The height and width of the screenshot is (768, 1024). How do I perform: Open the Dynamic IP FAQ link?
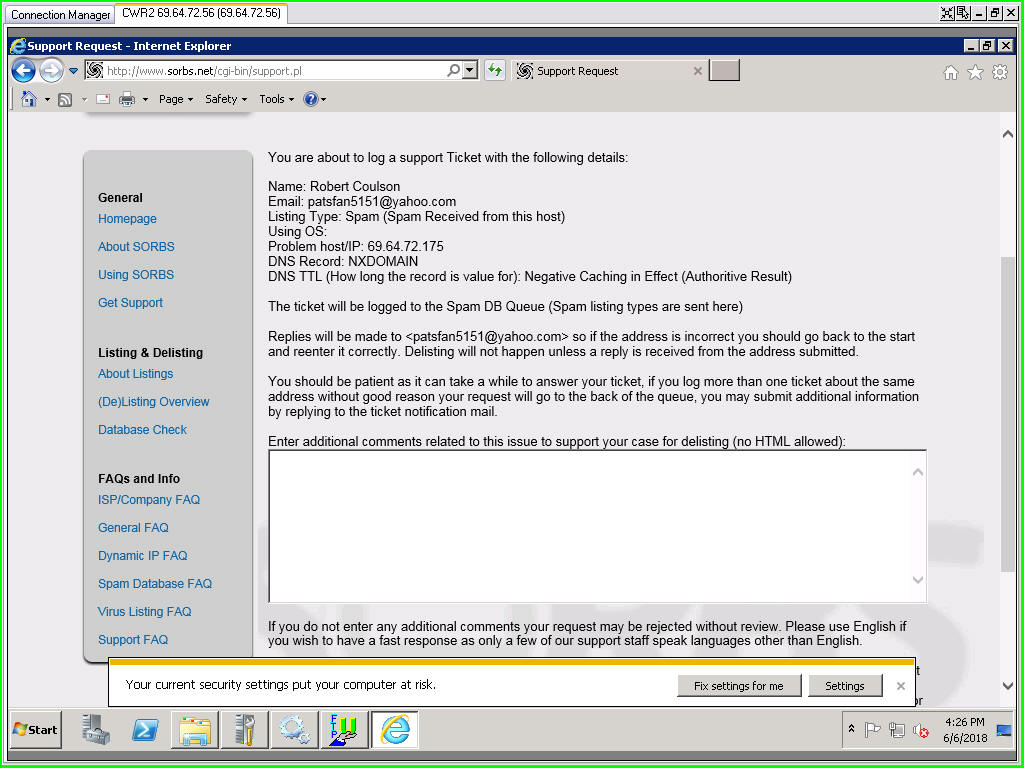coord(142,556)
